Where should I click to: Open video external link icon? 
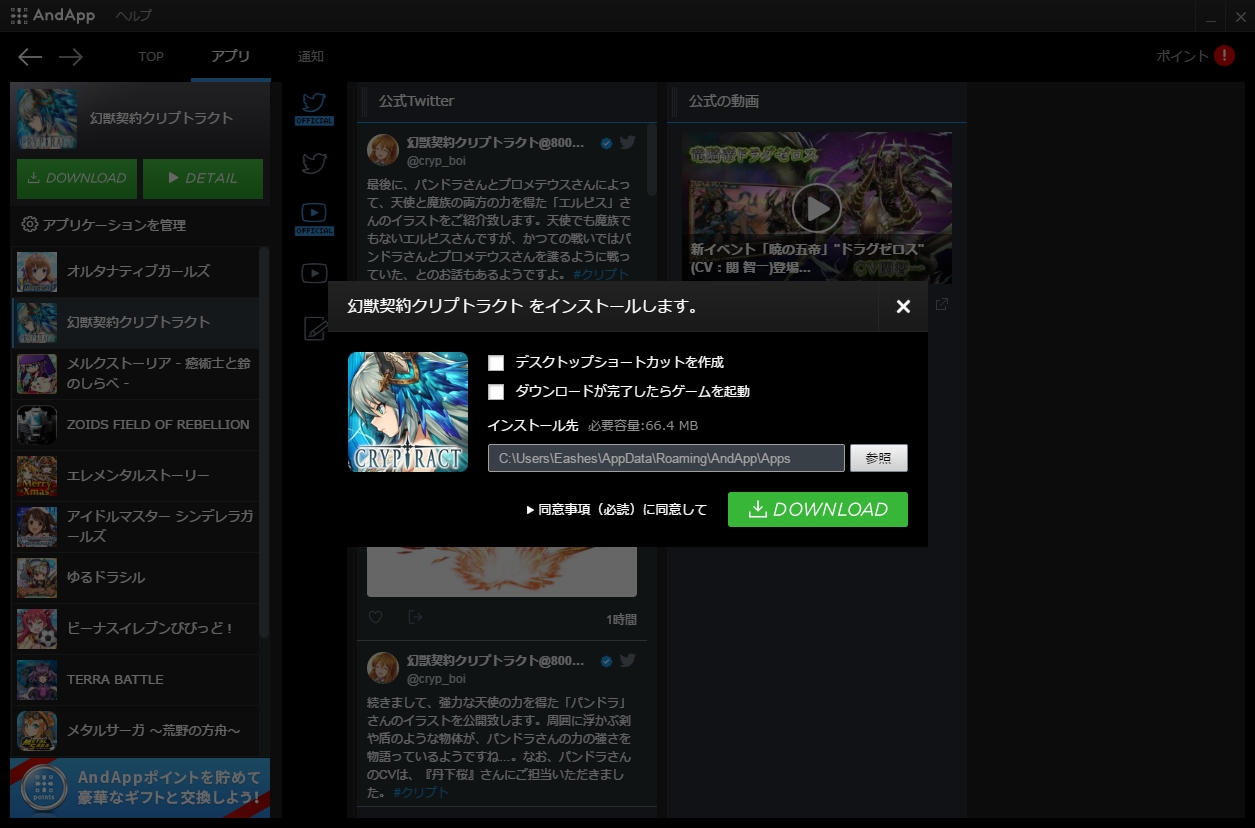(941, 304)
